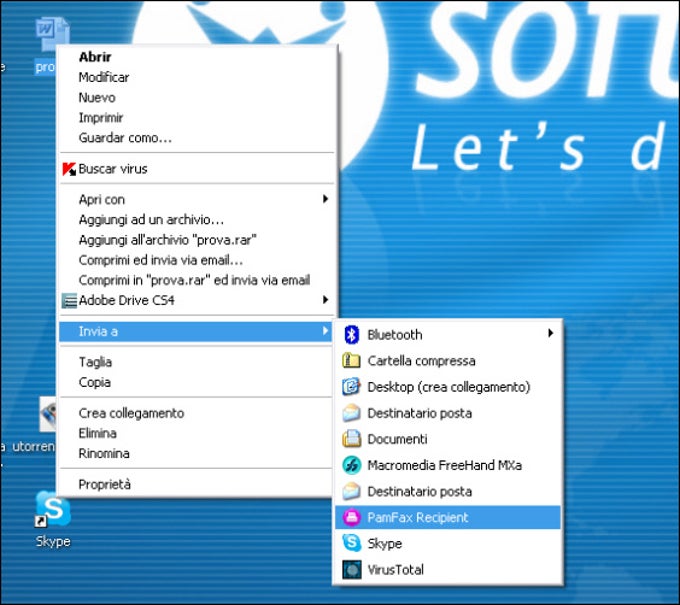
Task: Select the Documenti label in submenu
Action: (x=397, y=439)
